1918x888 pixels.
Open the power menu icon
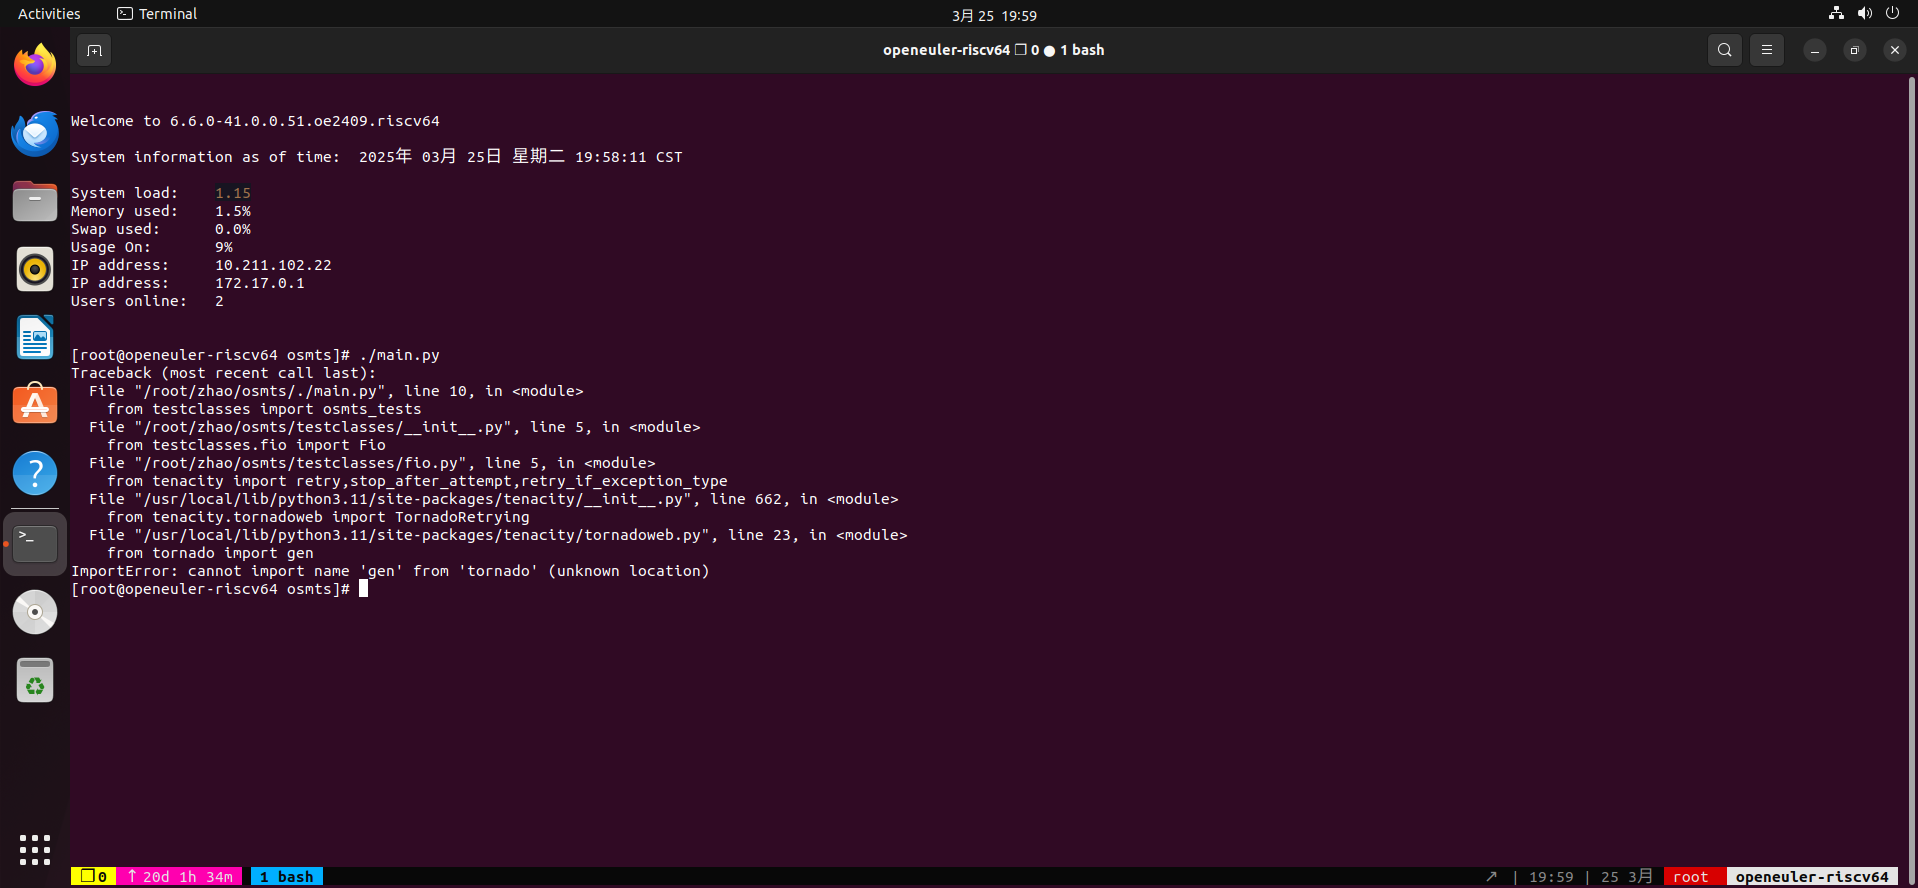tap(1892, 13)
